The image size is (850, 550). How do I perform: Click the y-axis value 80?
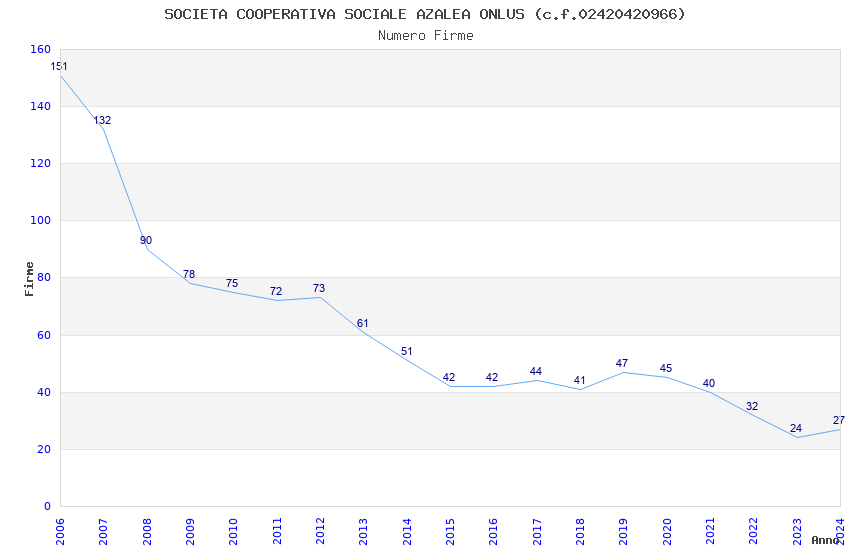[x=44, y=277]
